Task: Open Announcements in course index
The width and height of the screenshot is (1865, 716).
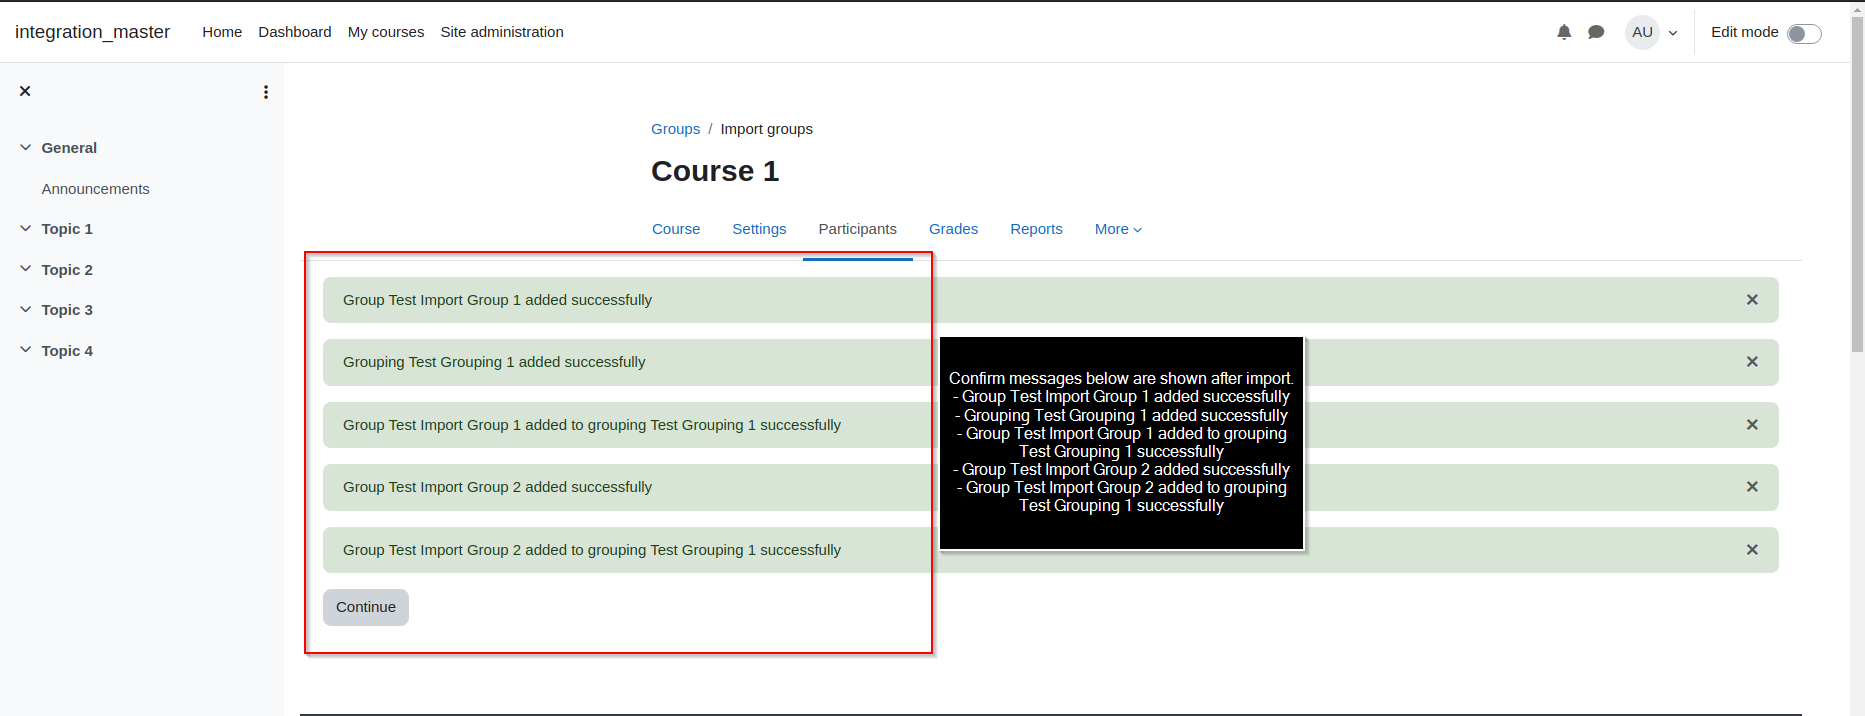Action: coord(96,189)
